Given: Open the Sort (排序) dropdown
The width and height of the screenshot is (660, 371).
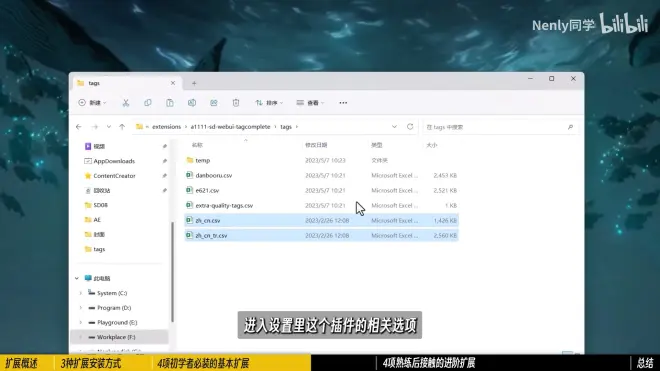Looking at the screenshot, I should click(269, 103).
